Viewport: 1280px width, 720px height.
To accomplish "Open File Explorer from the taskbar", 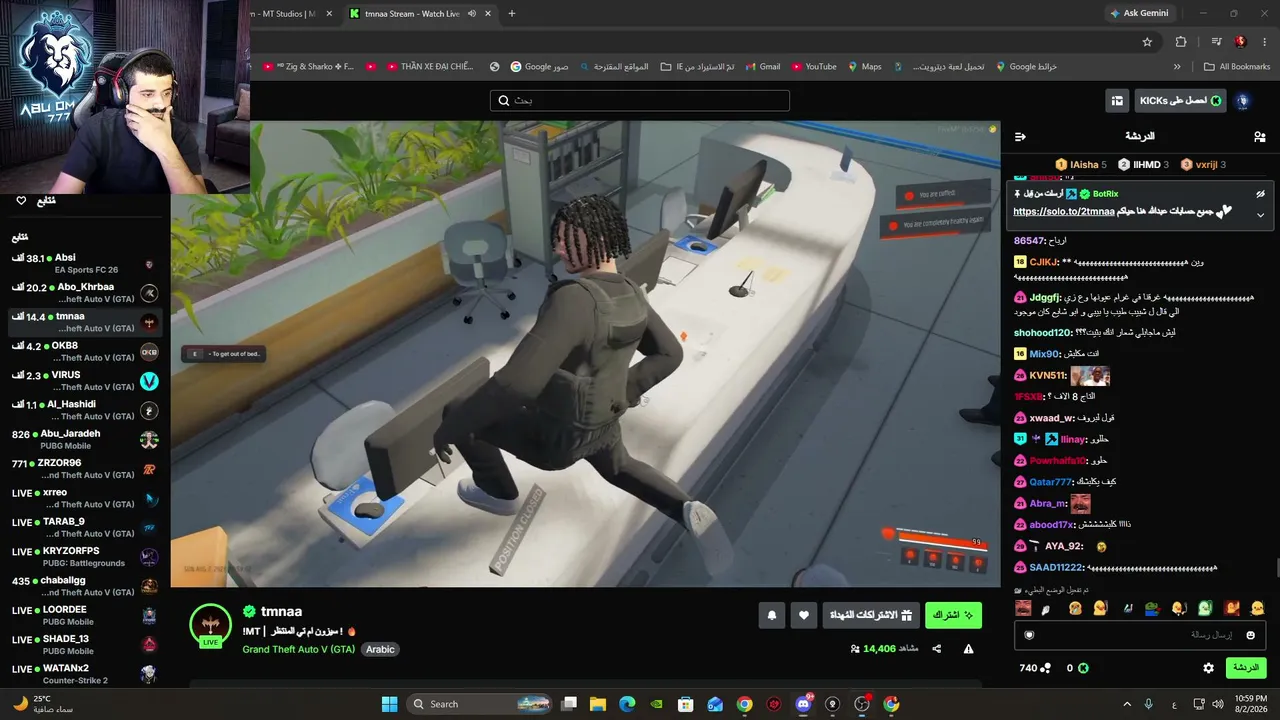I will [x=598, y=704].
